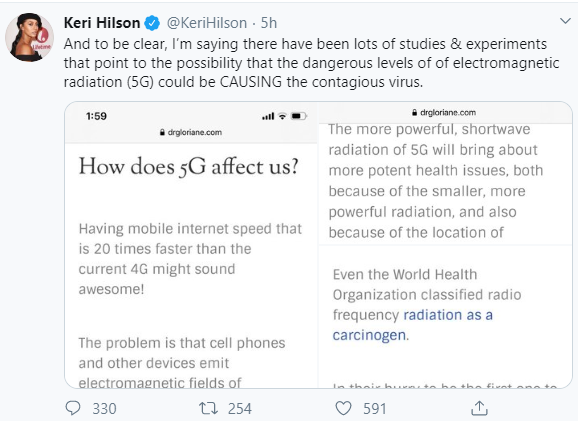View the right attached screenshot image
Screen dimensions: 578x421
pyautogui.click(x=445, y=245)
